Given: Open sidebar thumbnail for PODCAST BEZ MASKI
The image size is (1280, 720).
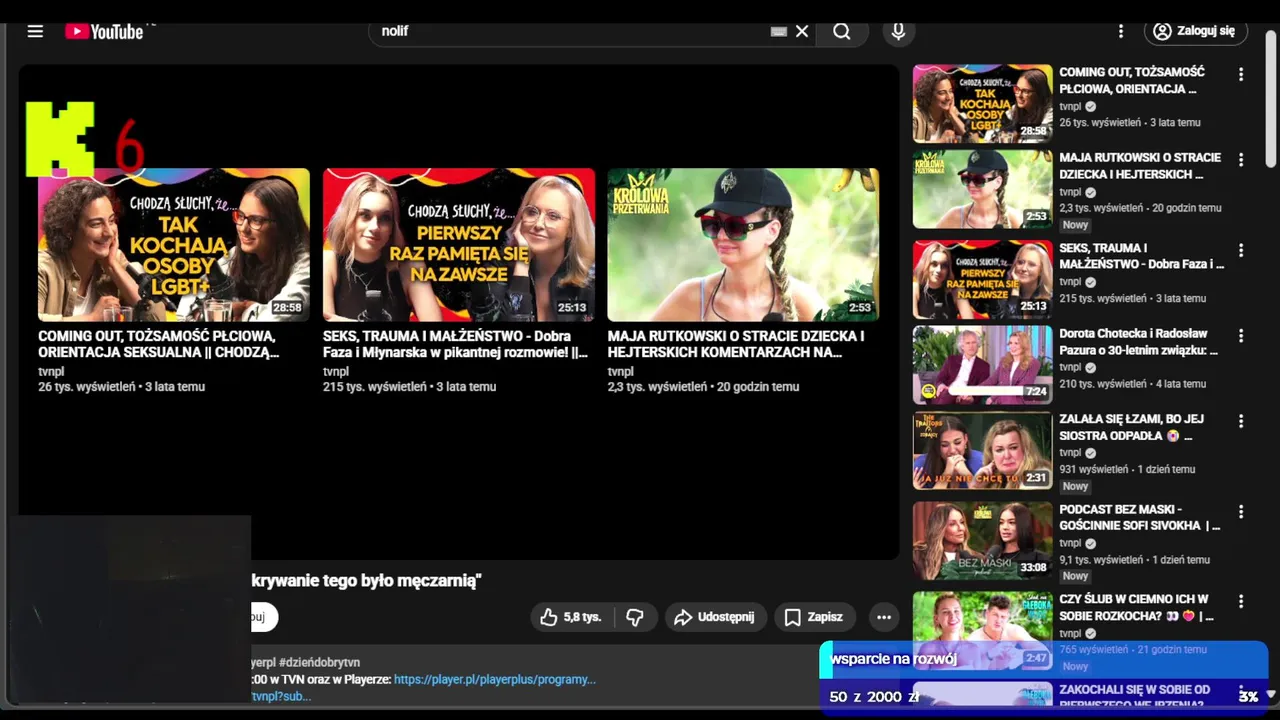Looking at the screenshot, I should click(x=982, y=541).
